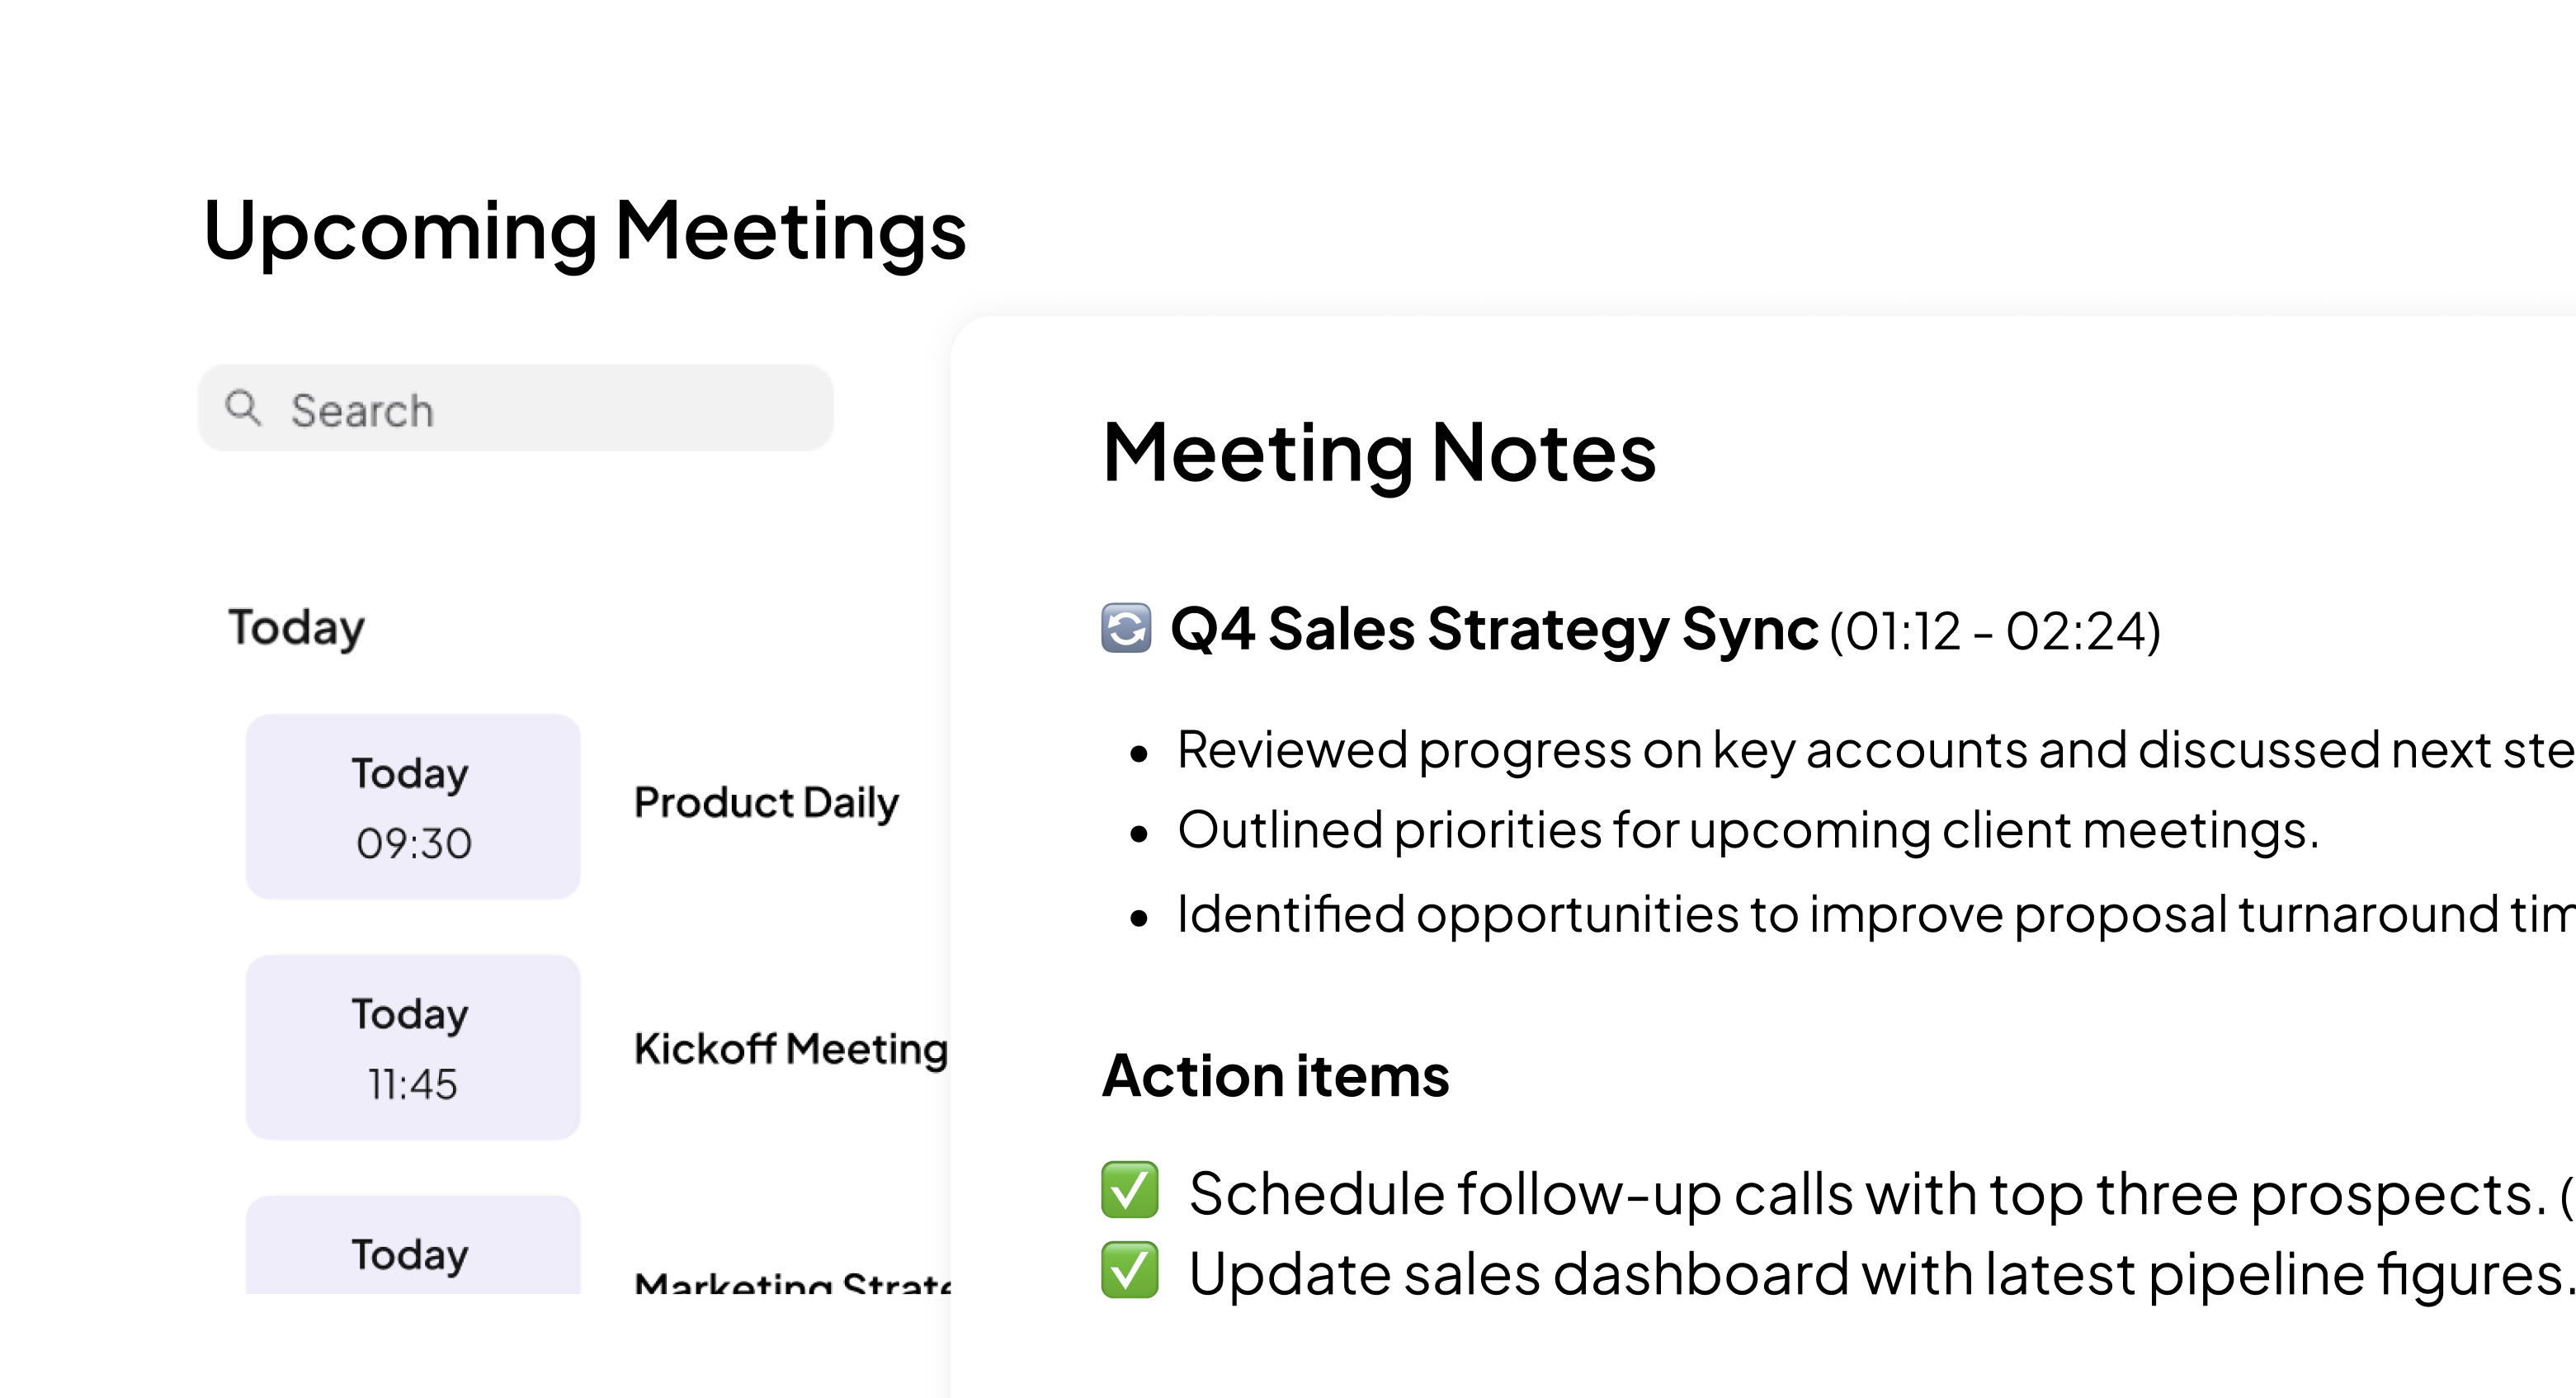Click the Today section header

(296, 628)
